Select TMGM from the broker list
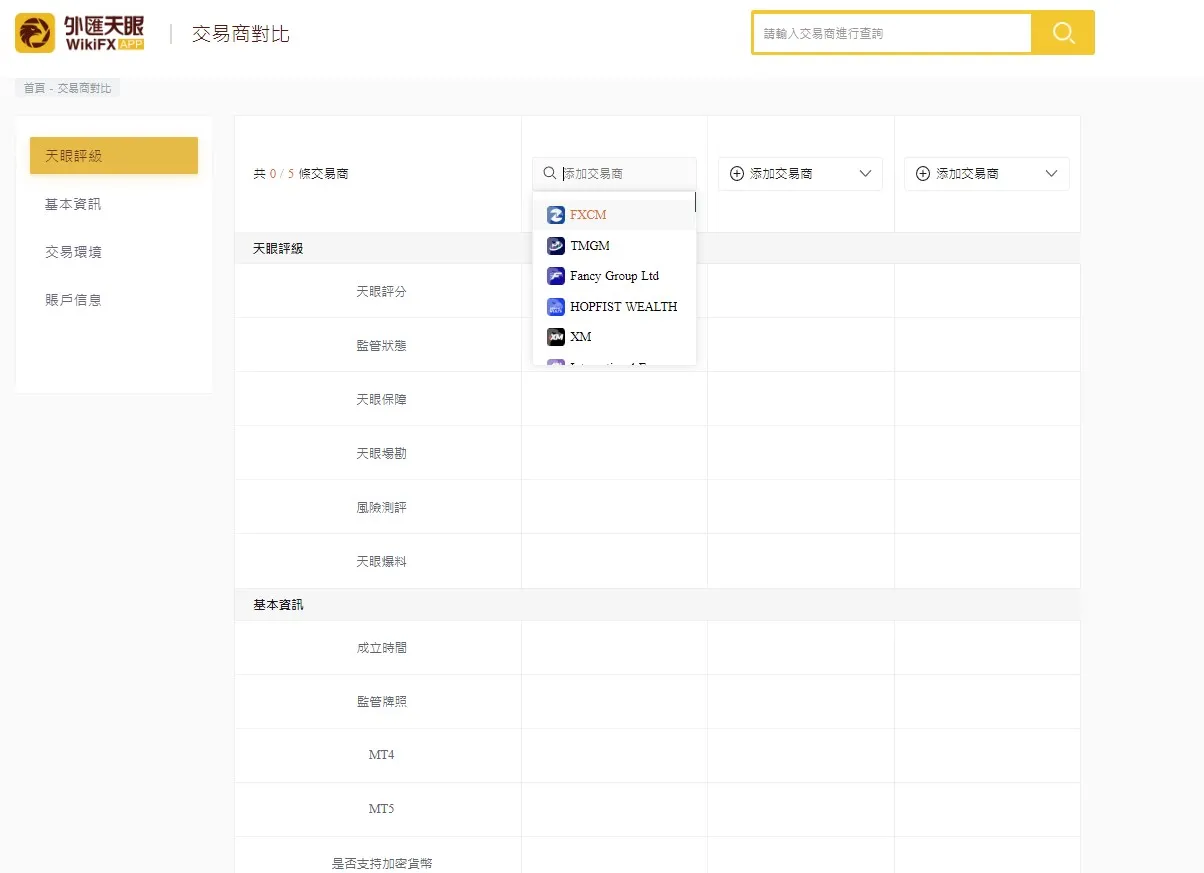Screen dimensions: 1204x873 614,246
